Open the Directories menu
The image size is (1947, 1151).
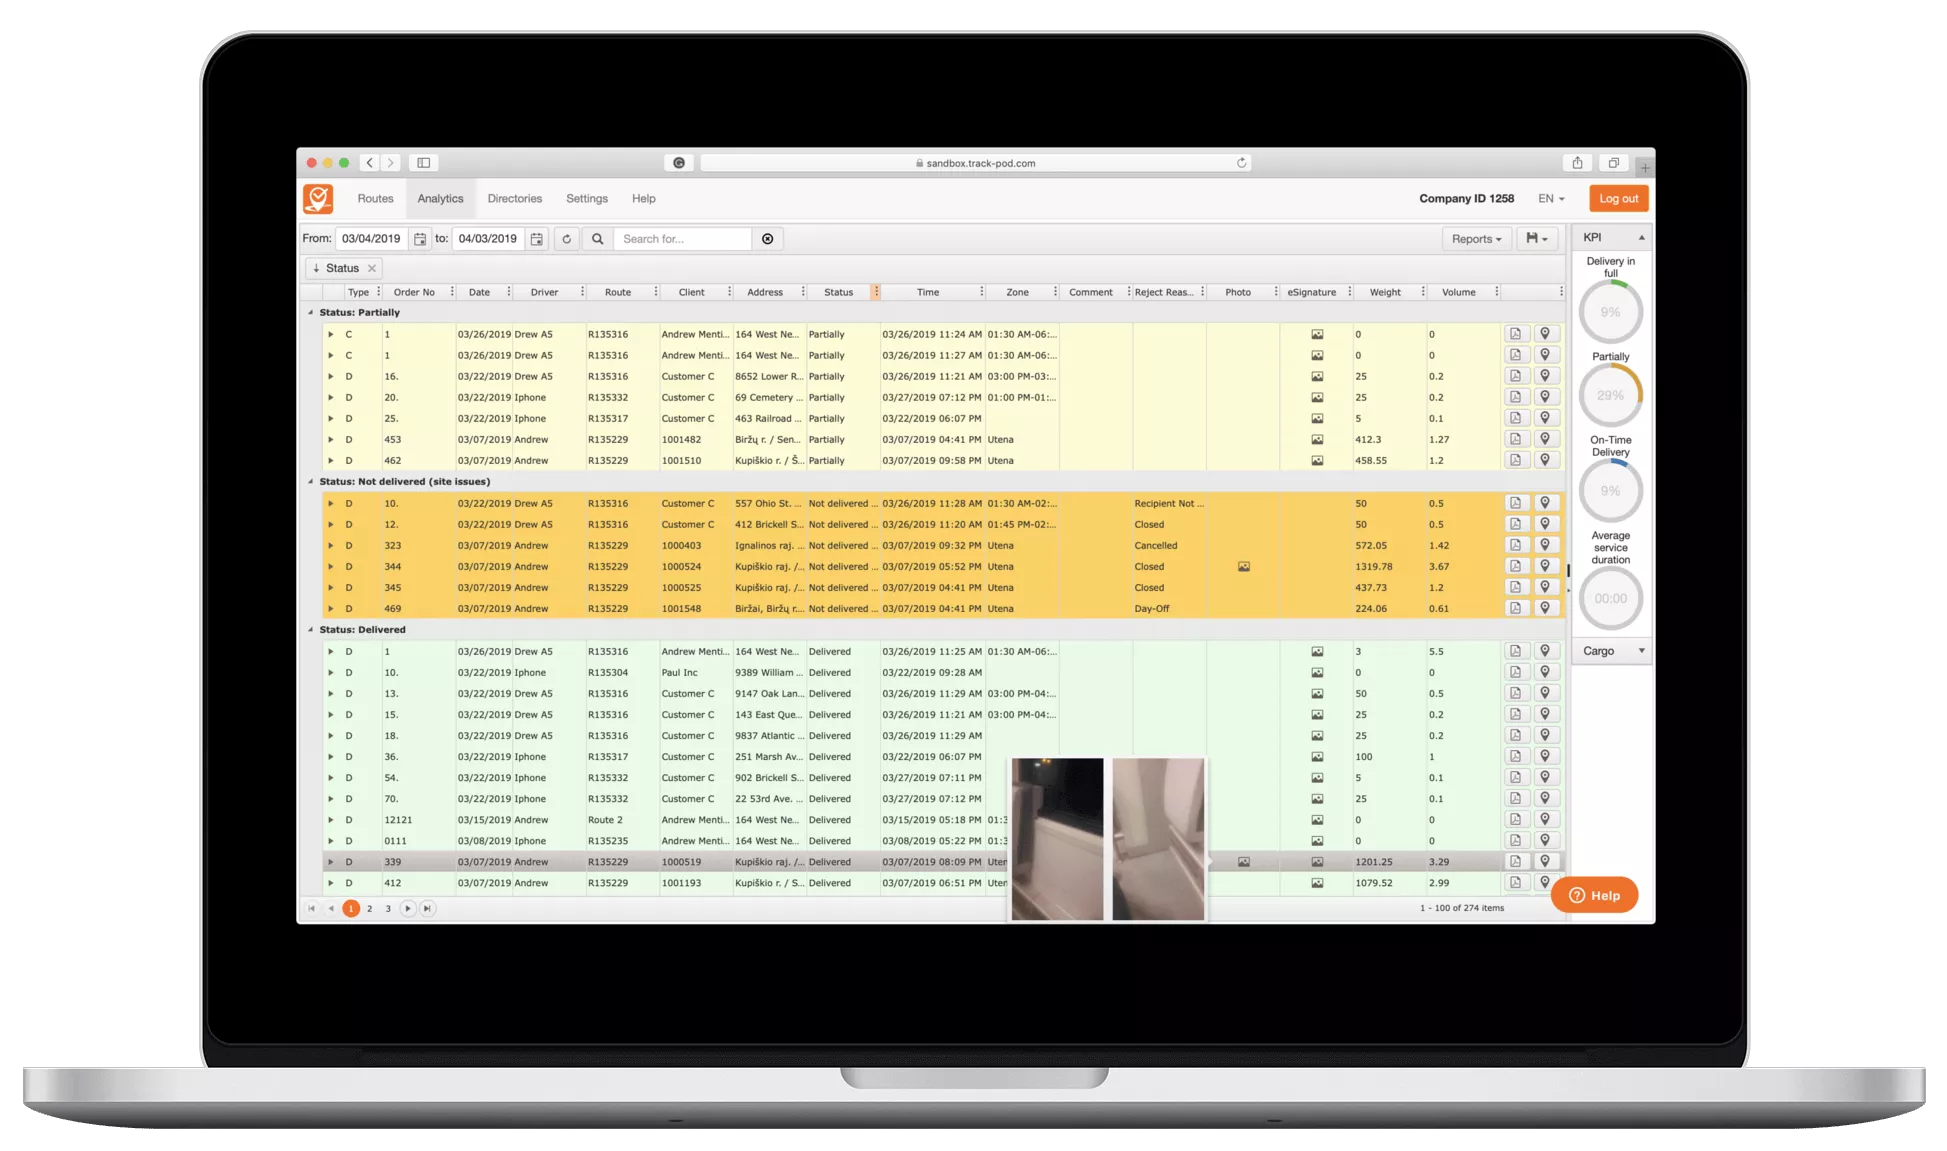[515, 199]
